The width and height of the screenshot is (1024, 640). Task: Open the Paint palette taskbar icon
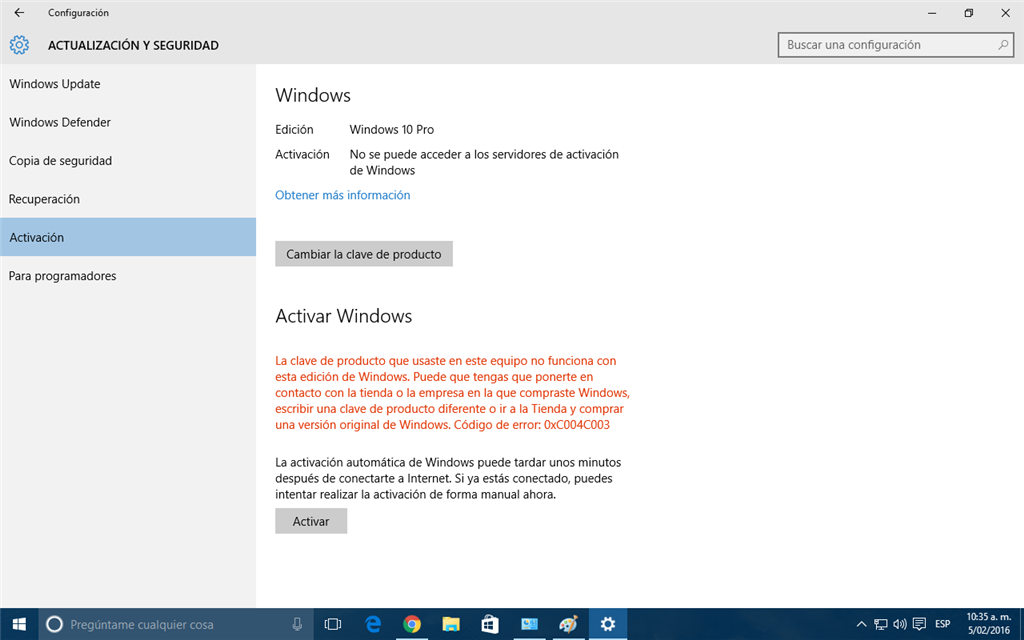coord(568,624)
